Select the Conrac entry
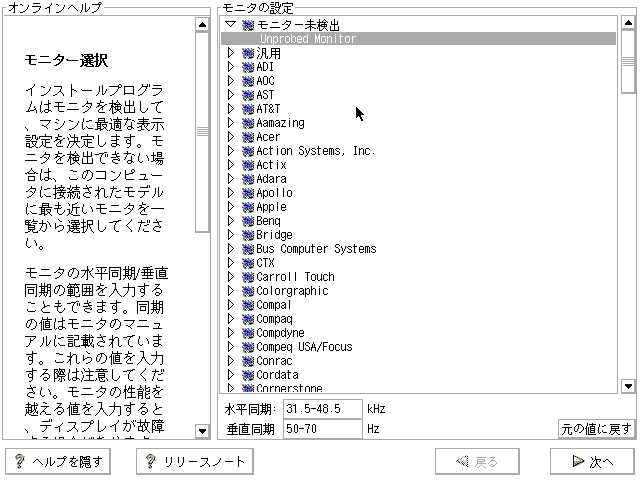The height and width of the screenshot is (480, 640). point(274,361)
